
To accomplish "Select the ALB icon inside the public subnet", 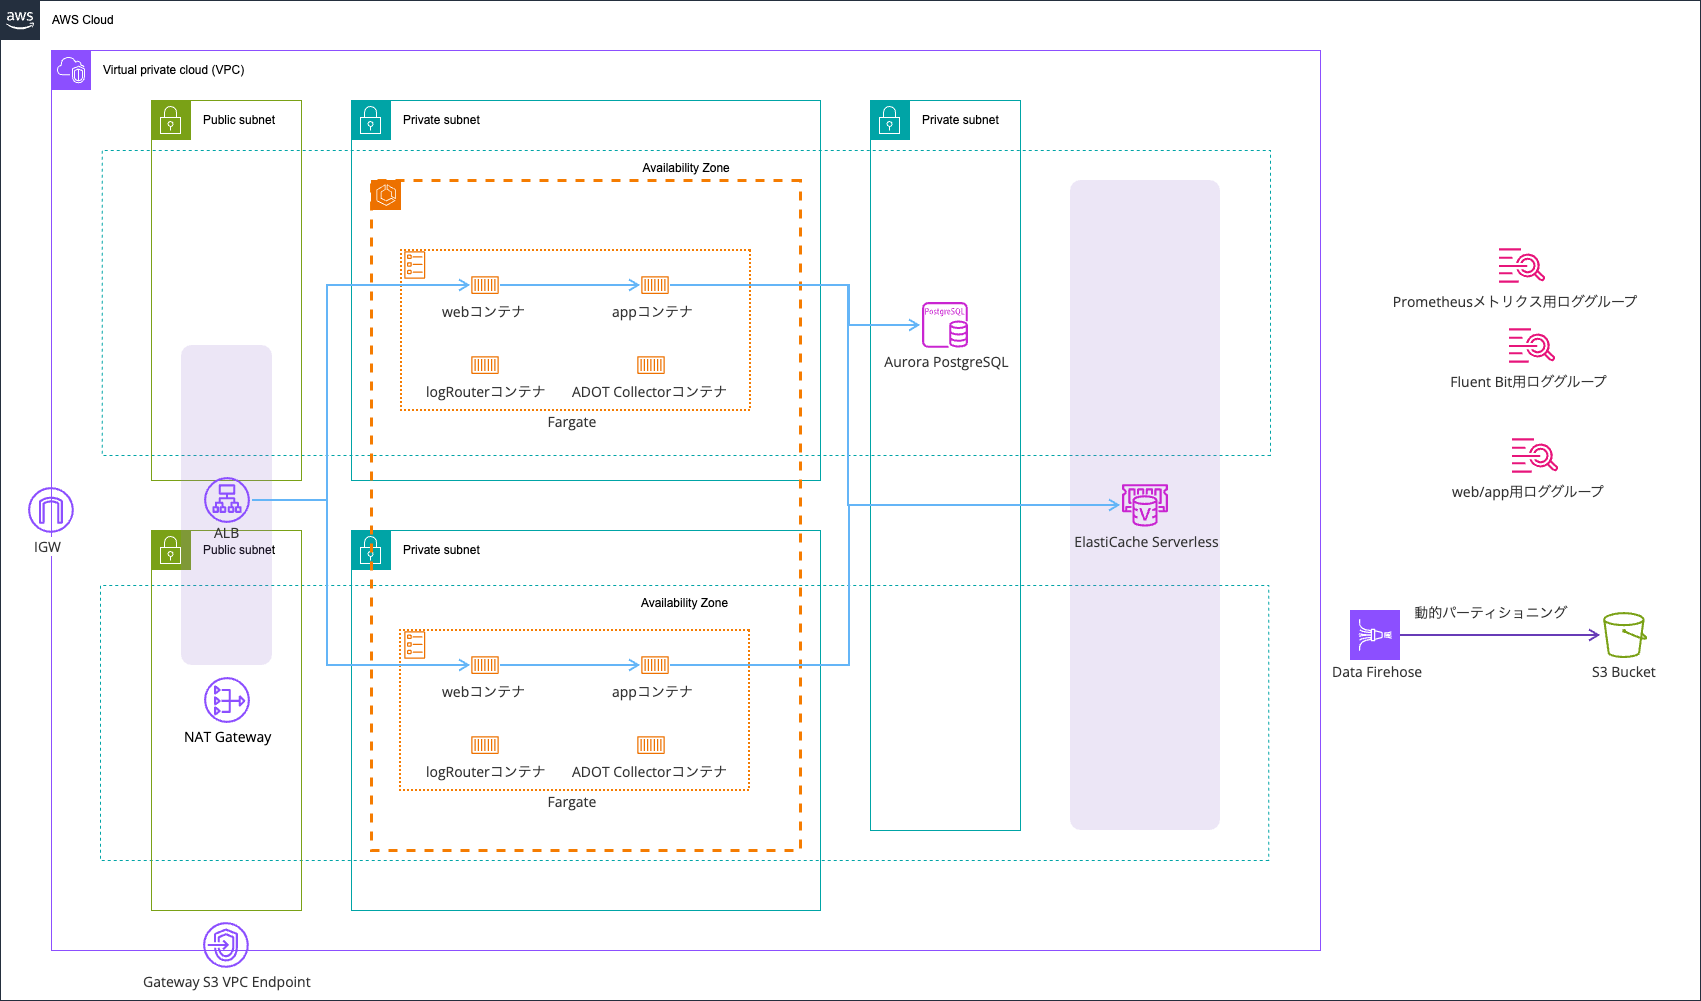I will pyautogui.click(x=226, y=500).
